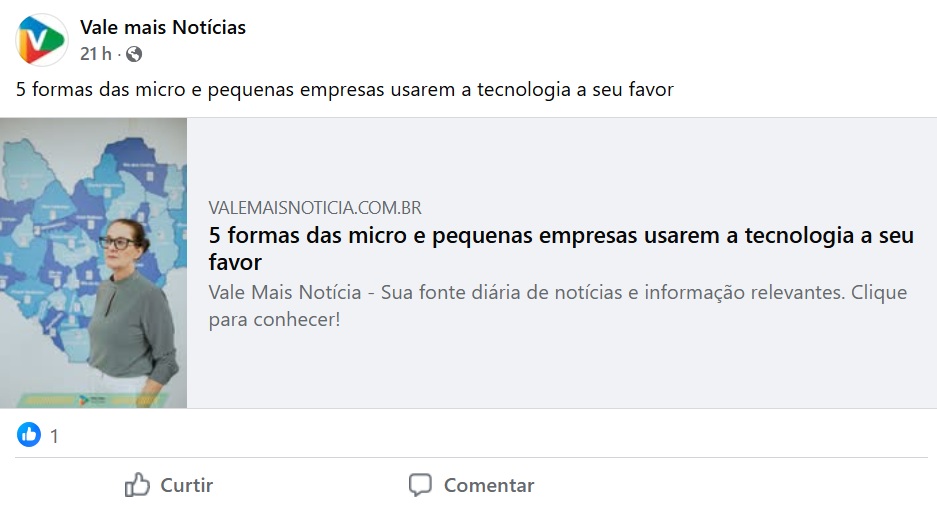937x509 pixels.
Task: Open the Vale mais Notícias profile avatar
Action: 41,40
